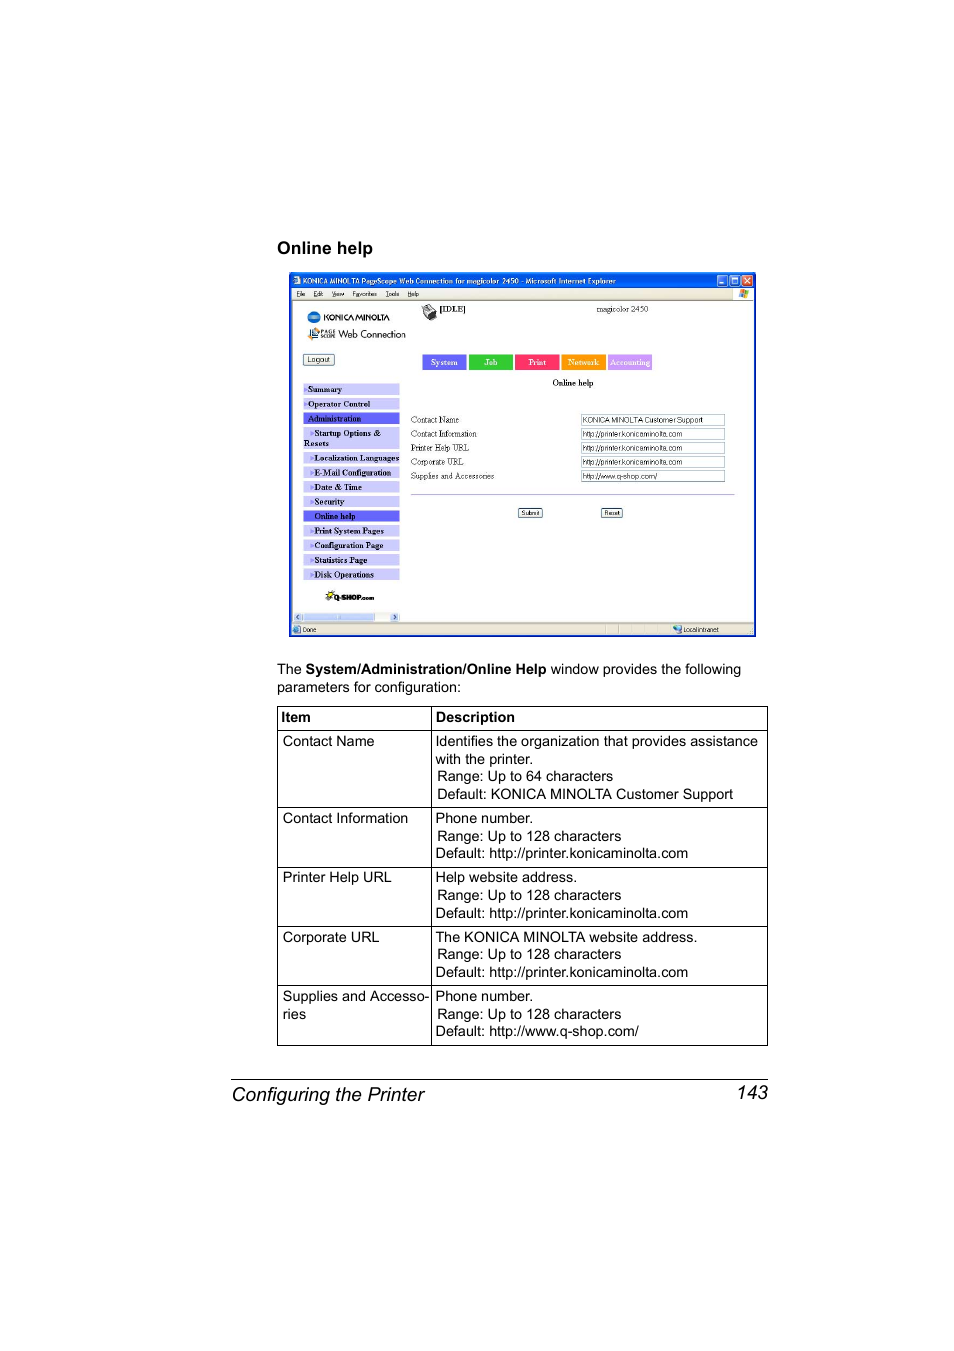
Task: Open Configuration Page link
Action: point(351,546)
